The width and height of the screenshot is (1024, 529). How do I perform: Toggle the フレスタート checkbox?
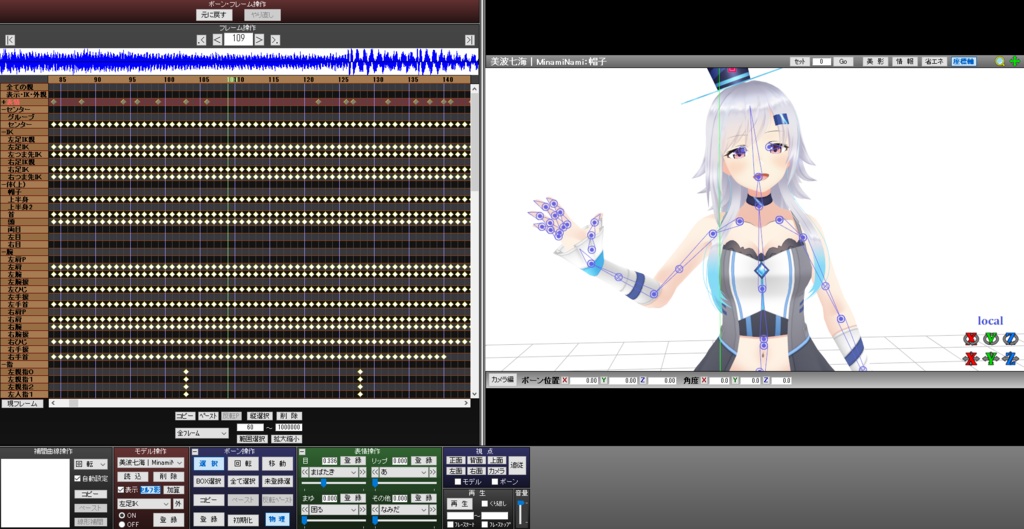[450, 524]
